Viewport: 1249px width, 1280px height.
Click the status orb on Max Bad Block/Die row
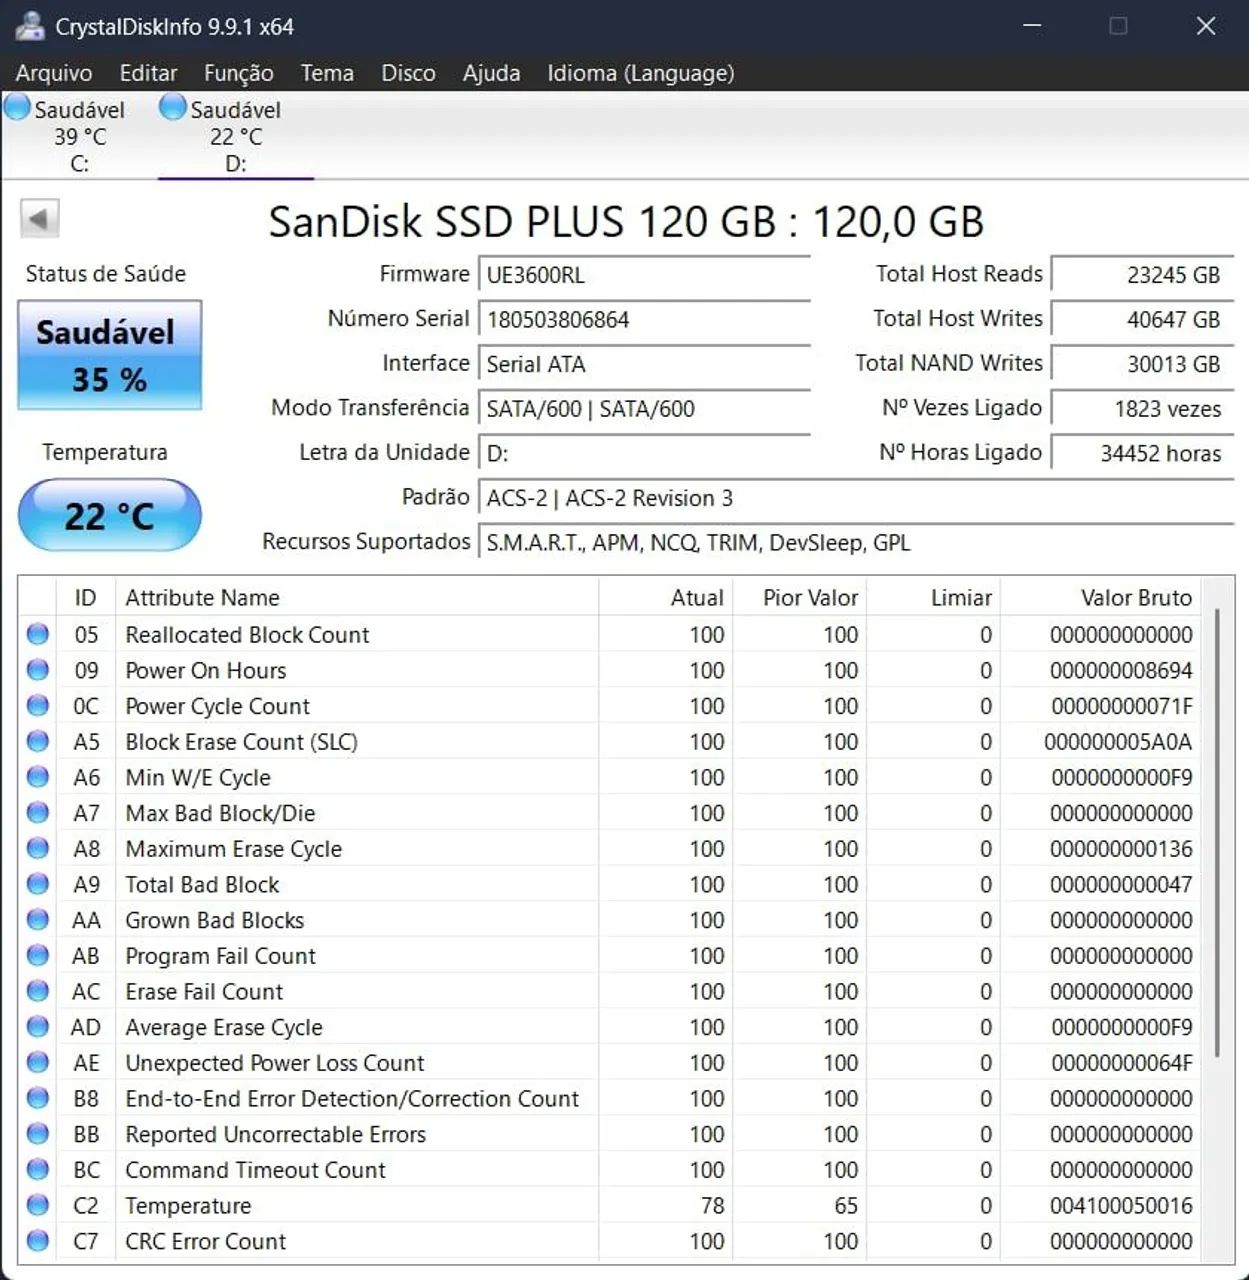click(38, 813)
